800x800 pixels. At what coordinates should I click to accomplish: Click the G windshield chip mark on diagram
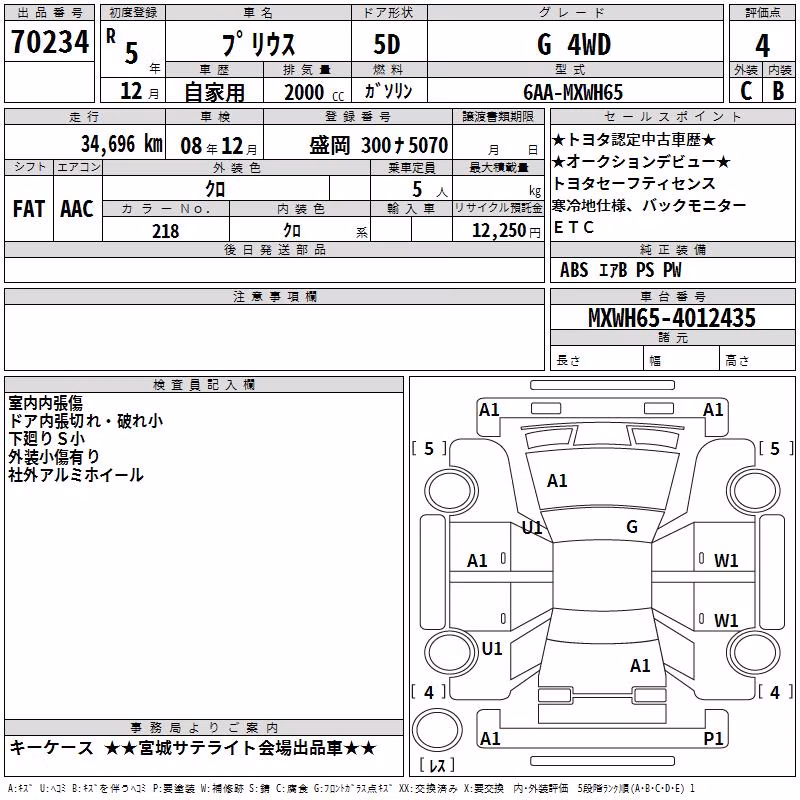(632, 527)
